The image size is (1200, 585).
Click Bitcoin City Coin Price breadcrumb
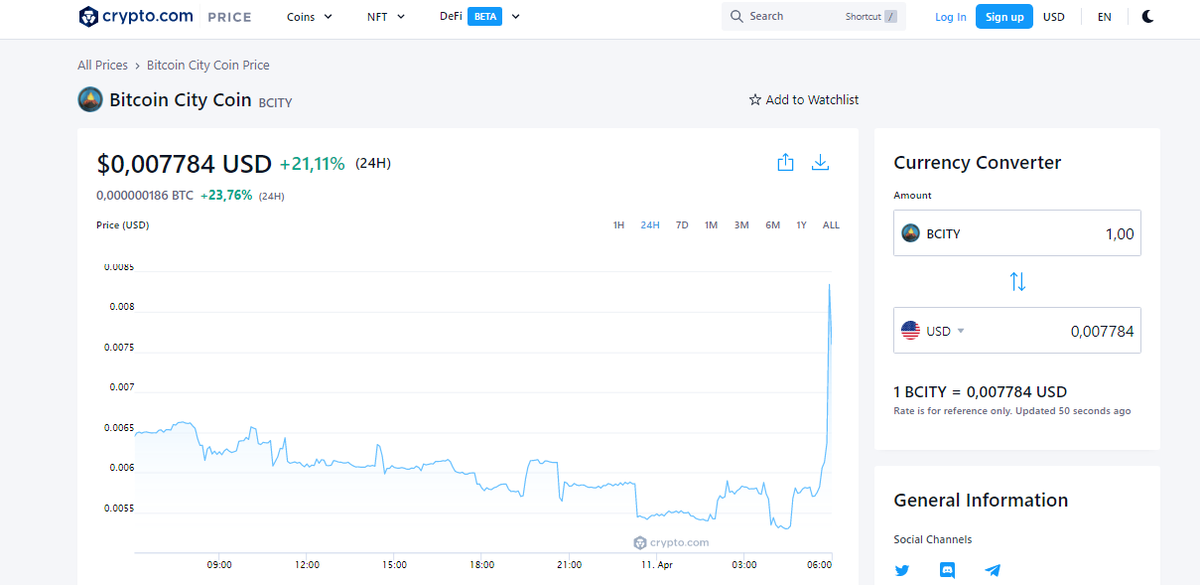point(208,65)
